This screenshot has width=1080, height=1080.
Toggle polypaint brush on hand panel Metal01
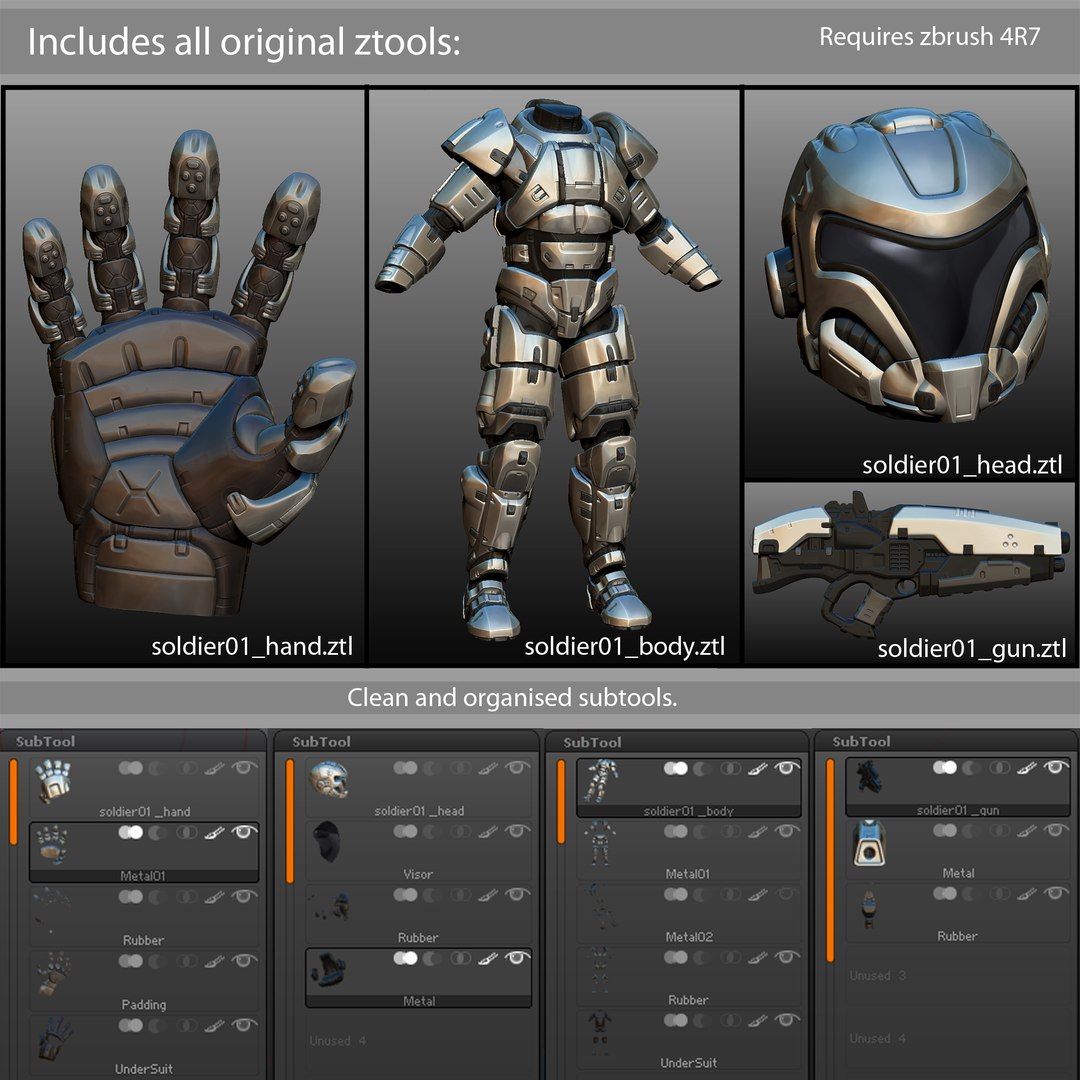[x=215, y=832]
